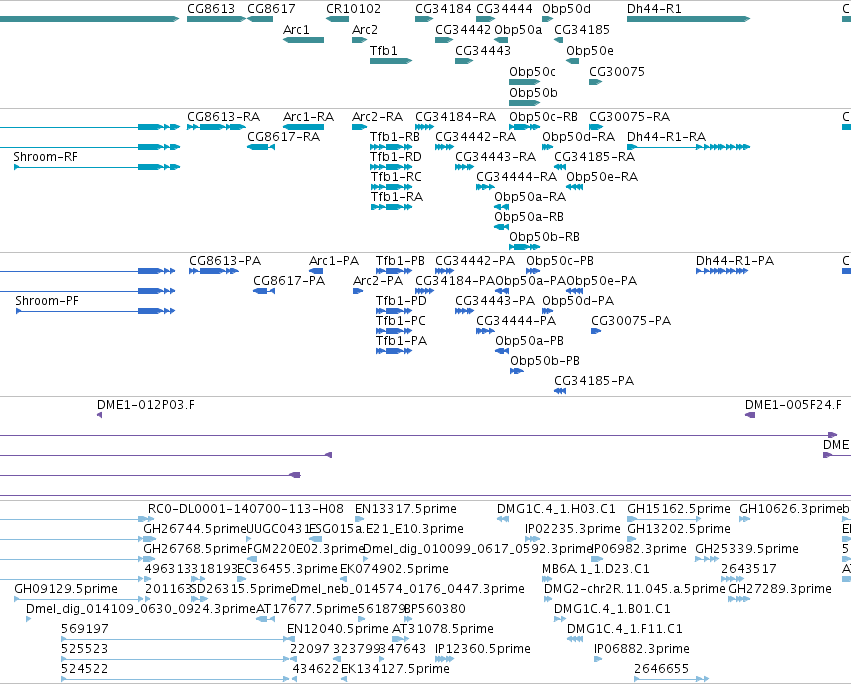This screenshot has height=684, width=851.
Task: Select the Arc2 gene label
Action: coord(365,29)
